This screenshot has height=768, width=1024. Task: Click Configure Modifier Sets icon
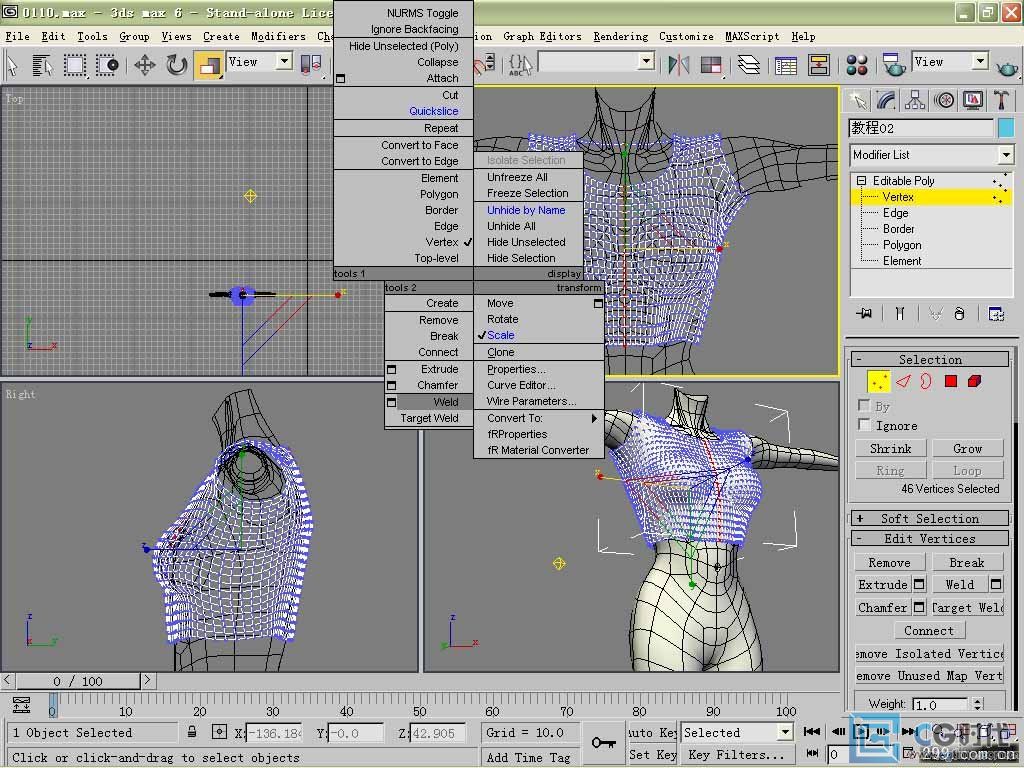(x=996, y=314)
